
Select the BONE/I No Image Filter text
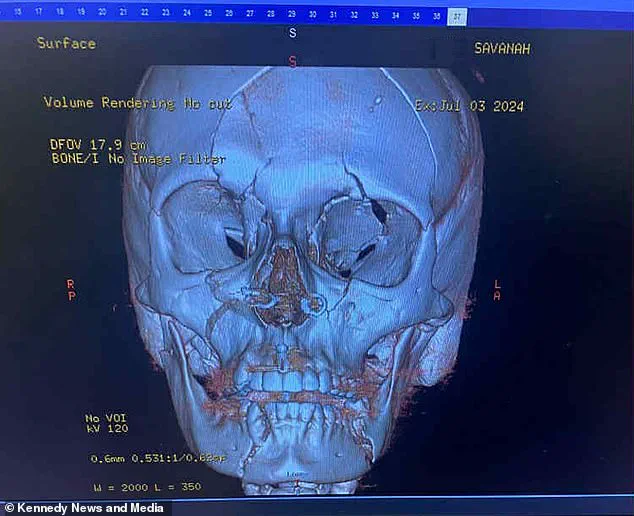click(137, 159)
